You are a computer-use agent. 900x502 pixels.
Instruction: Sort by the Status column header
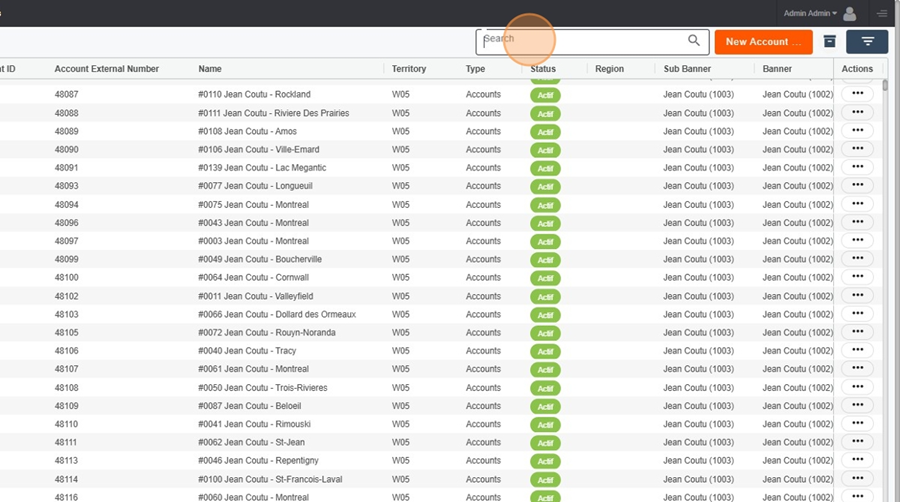(x=543, y=69)
